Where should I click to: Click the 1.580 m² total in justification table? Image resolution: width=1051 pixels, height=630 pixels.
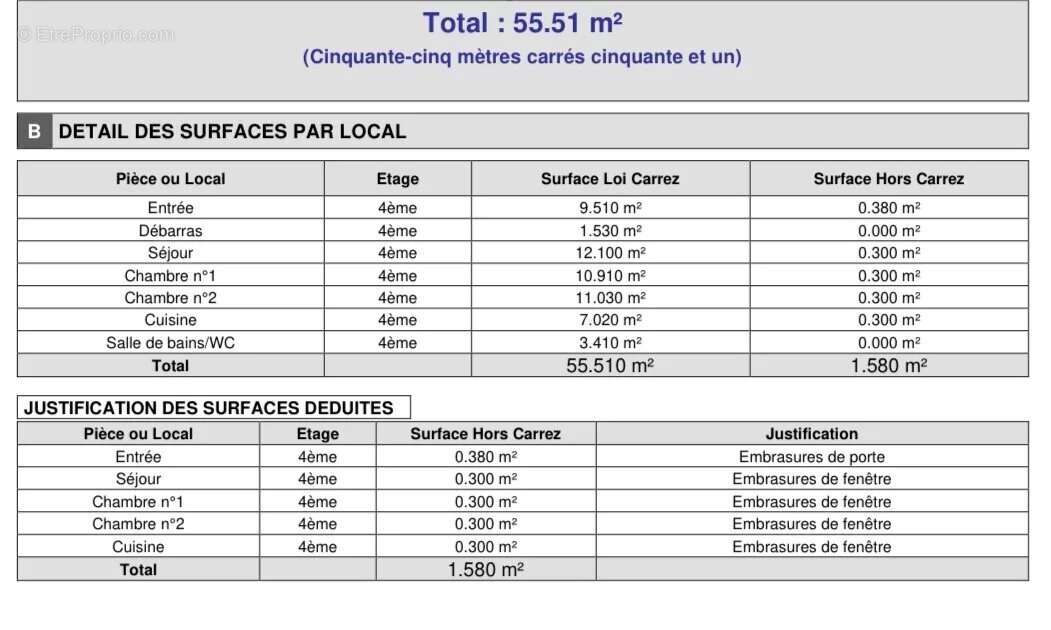(485, 570)
